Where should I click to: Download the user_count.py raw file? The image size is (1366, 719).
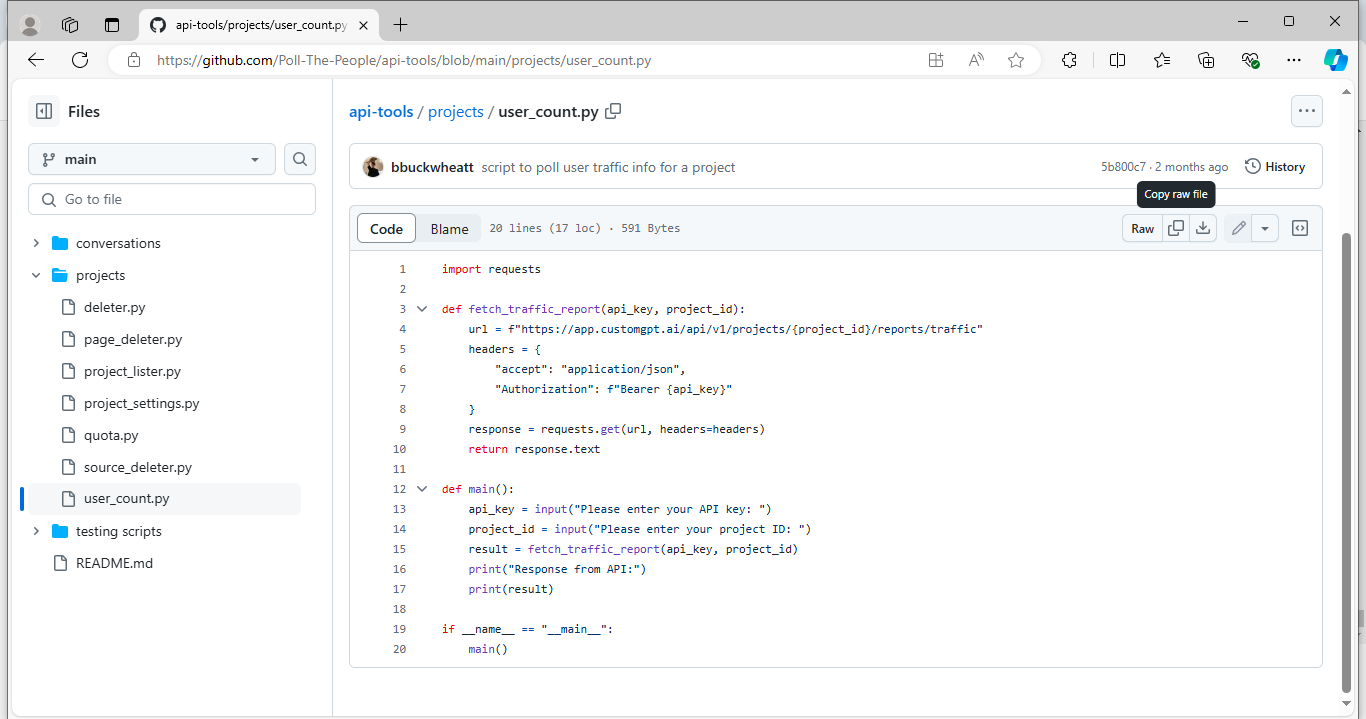pos(1203,227)
